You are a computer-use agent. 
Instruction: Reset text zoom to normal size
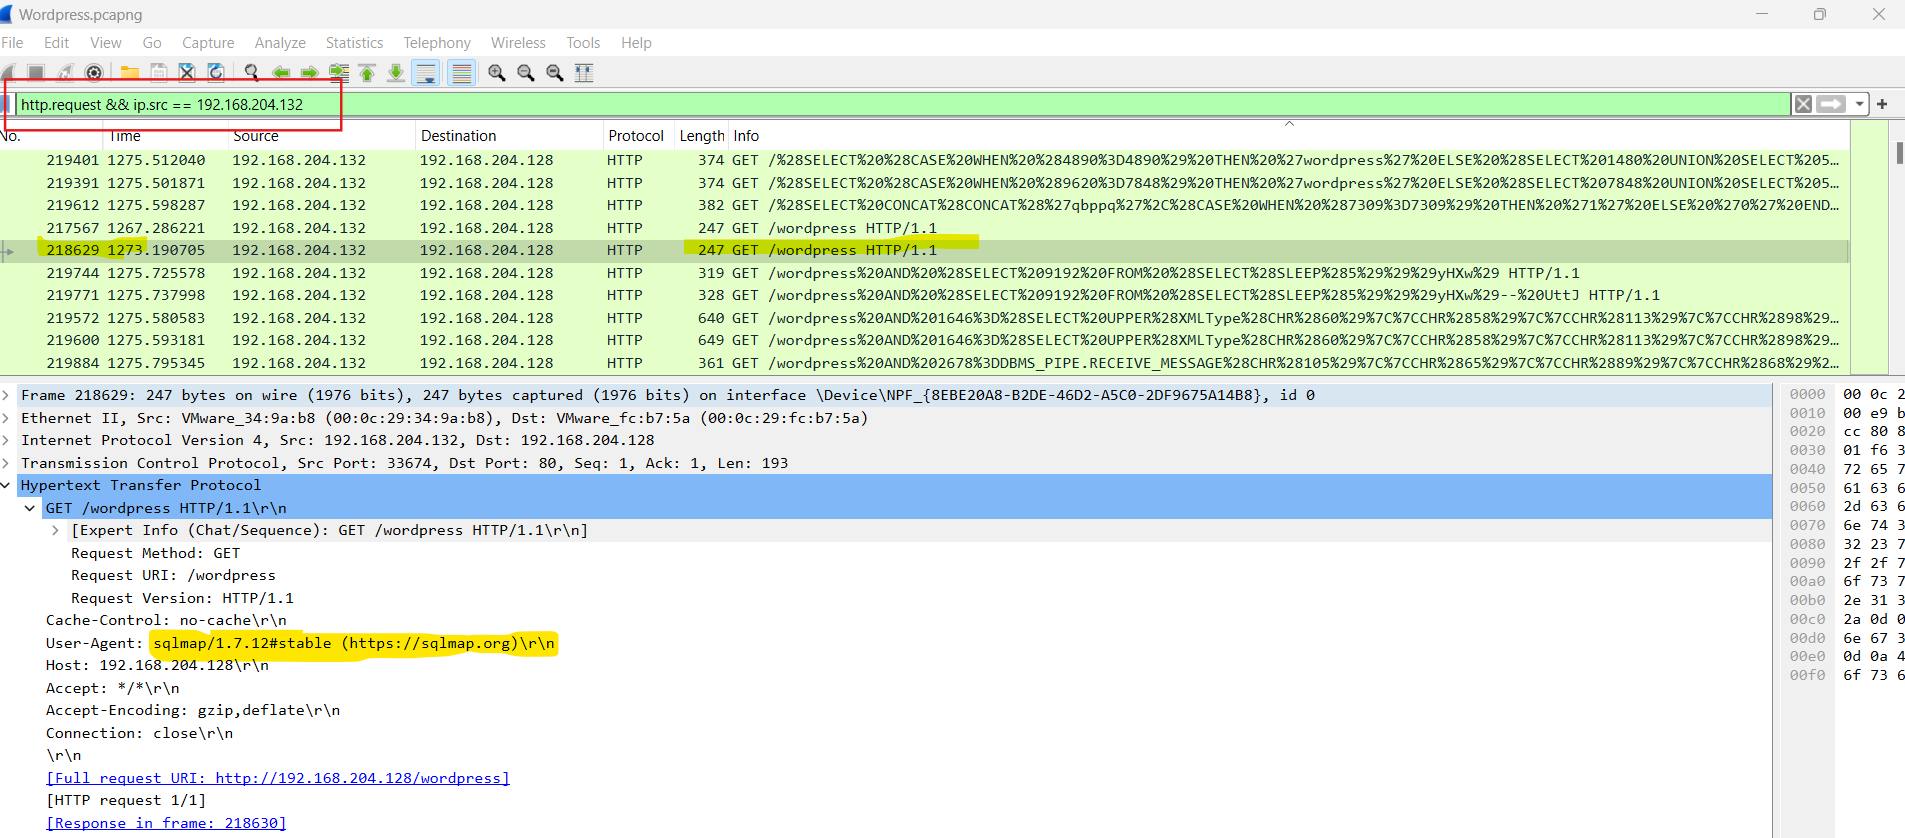pos(555,72)
